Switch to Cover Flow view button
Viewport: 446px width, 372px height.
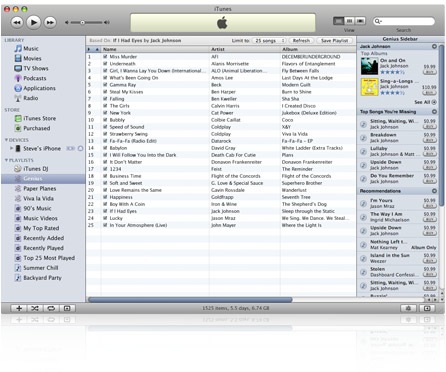[x=360, y=21]
